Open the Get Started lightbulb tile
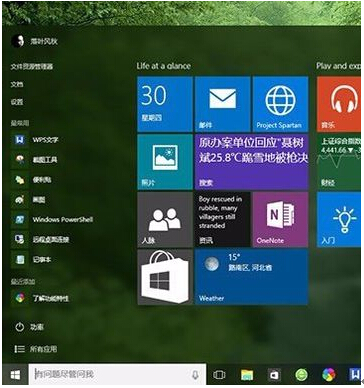Screen dimensions: 364x388 [x=339, y=219]
